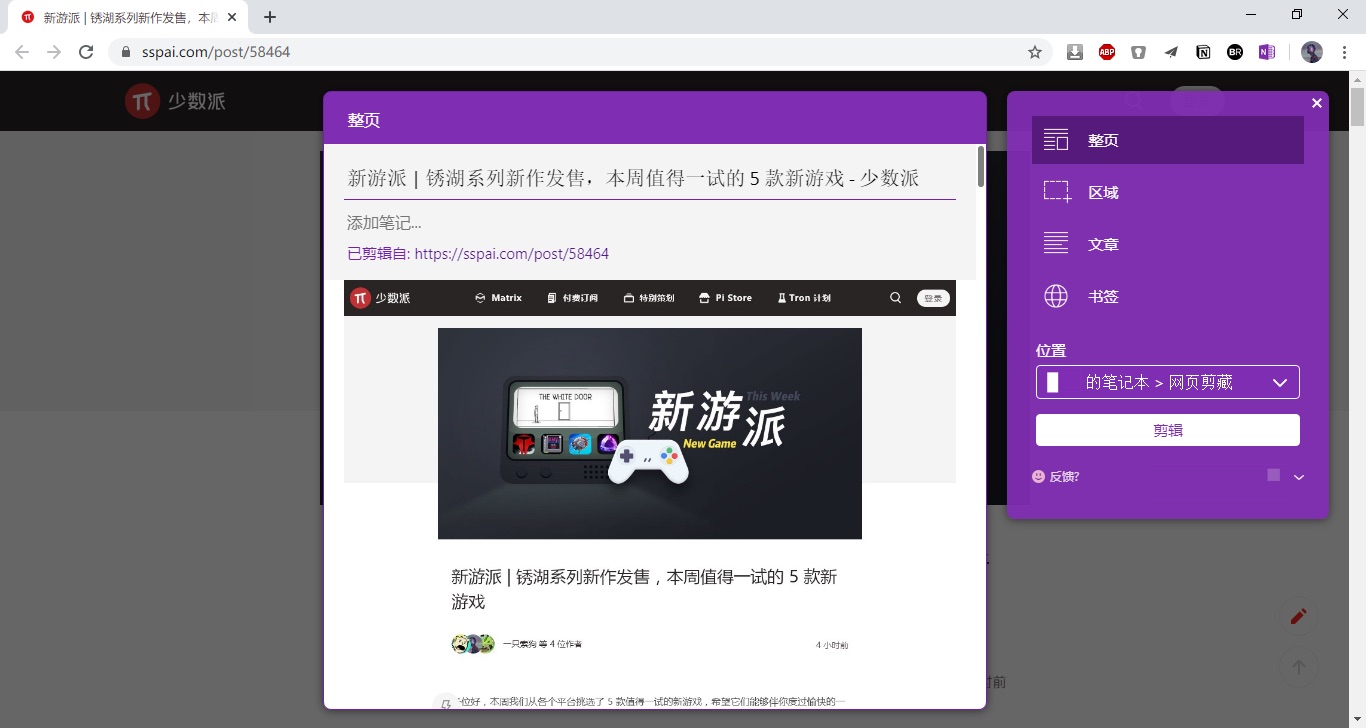
Task: Click the 剪辑 (Clip) button
Action: pos(1167,430)
